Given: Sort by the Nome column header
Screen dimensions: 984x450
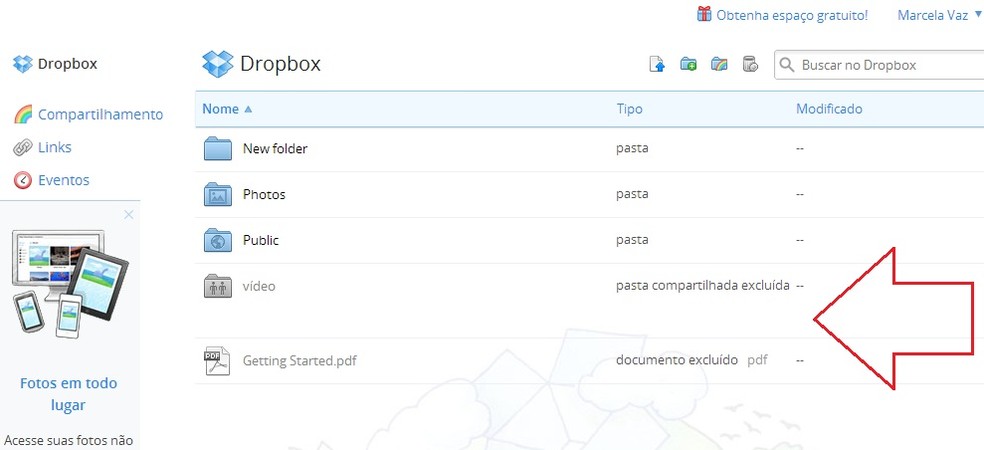Looking at the screenshot, I should pos(227,109).
